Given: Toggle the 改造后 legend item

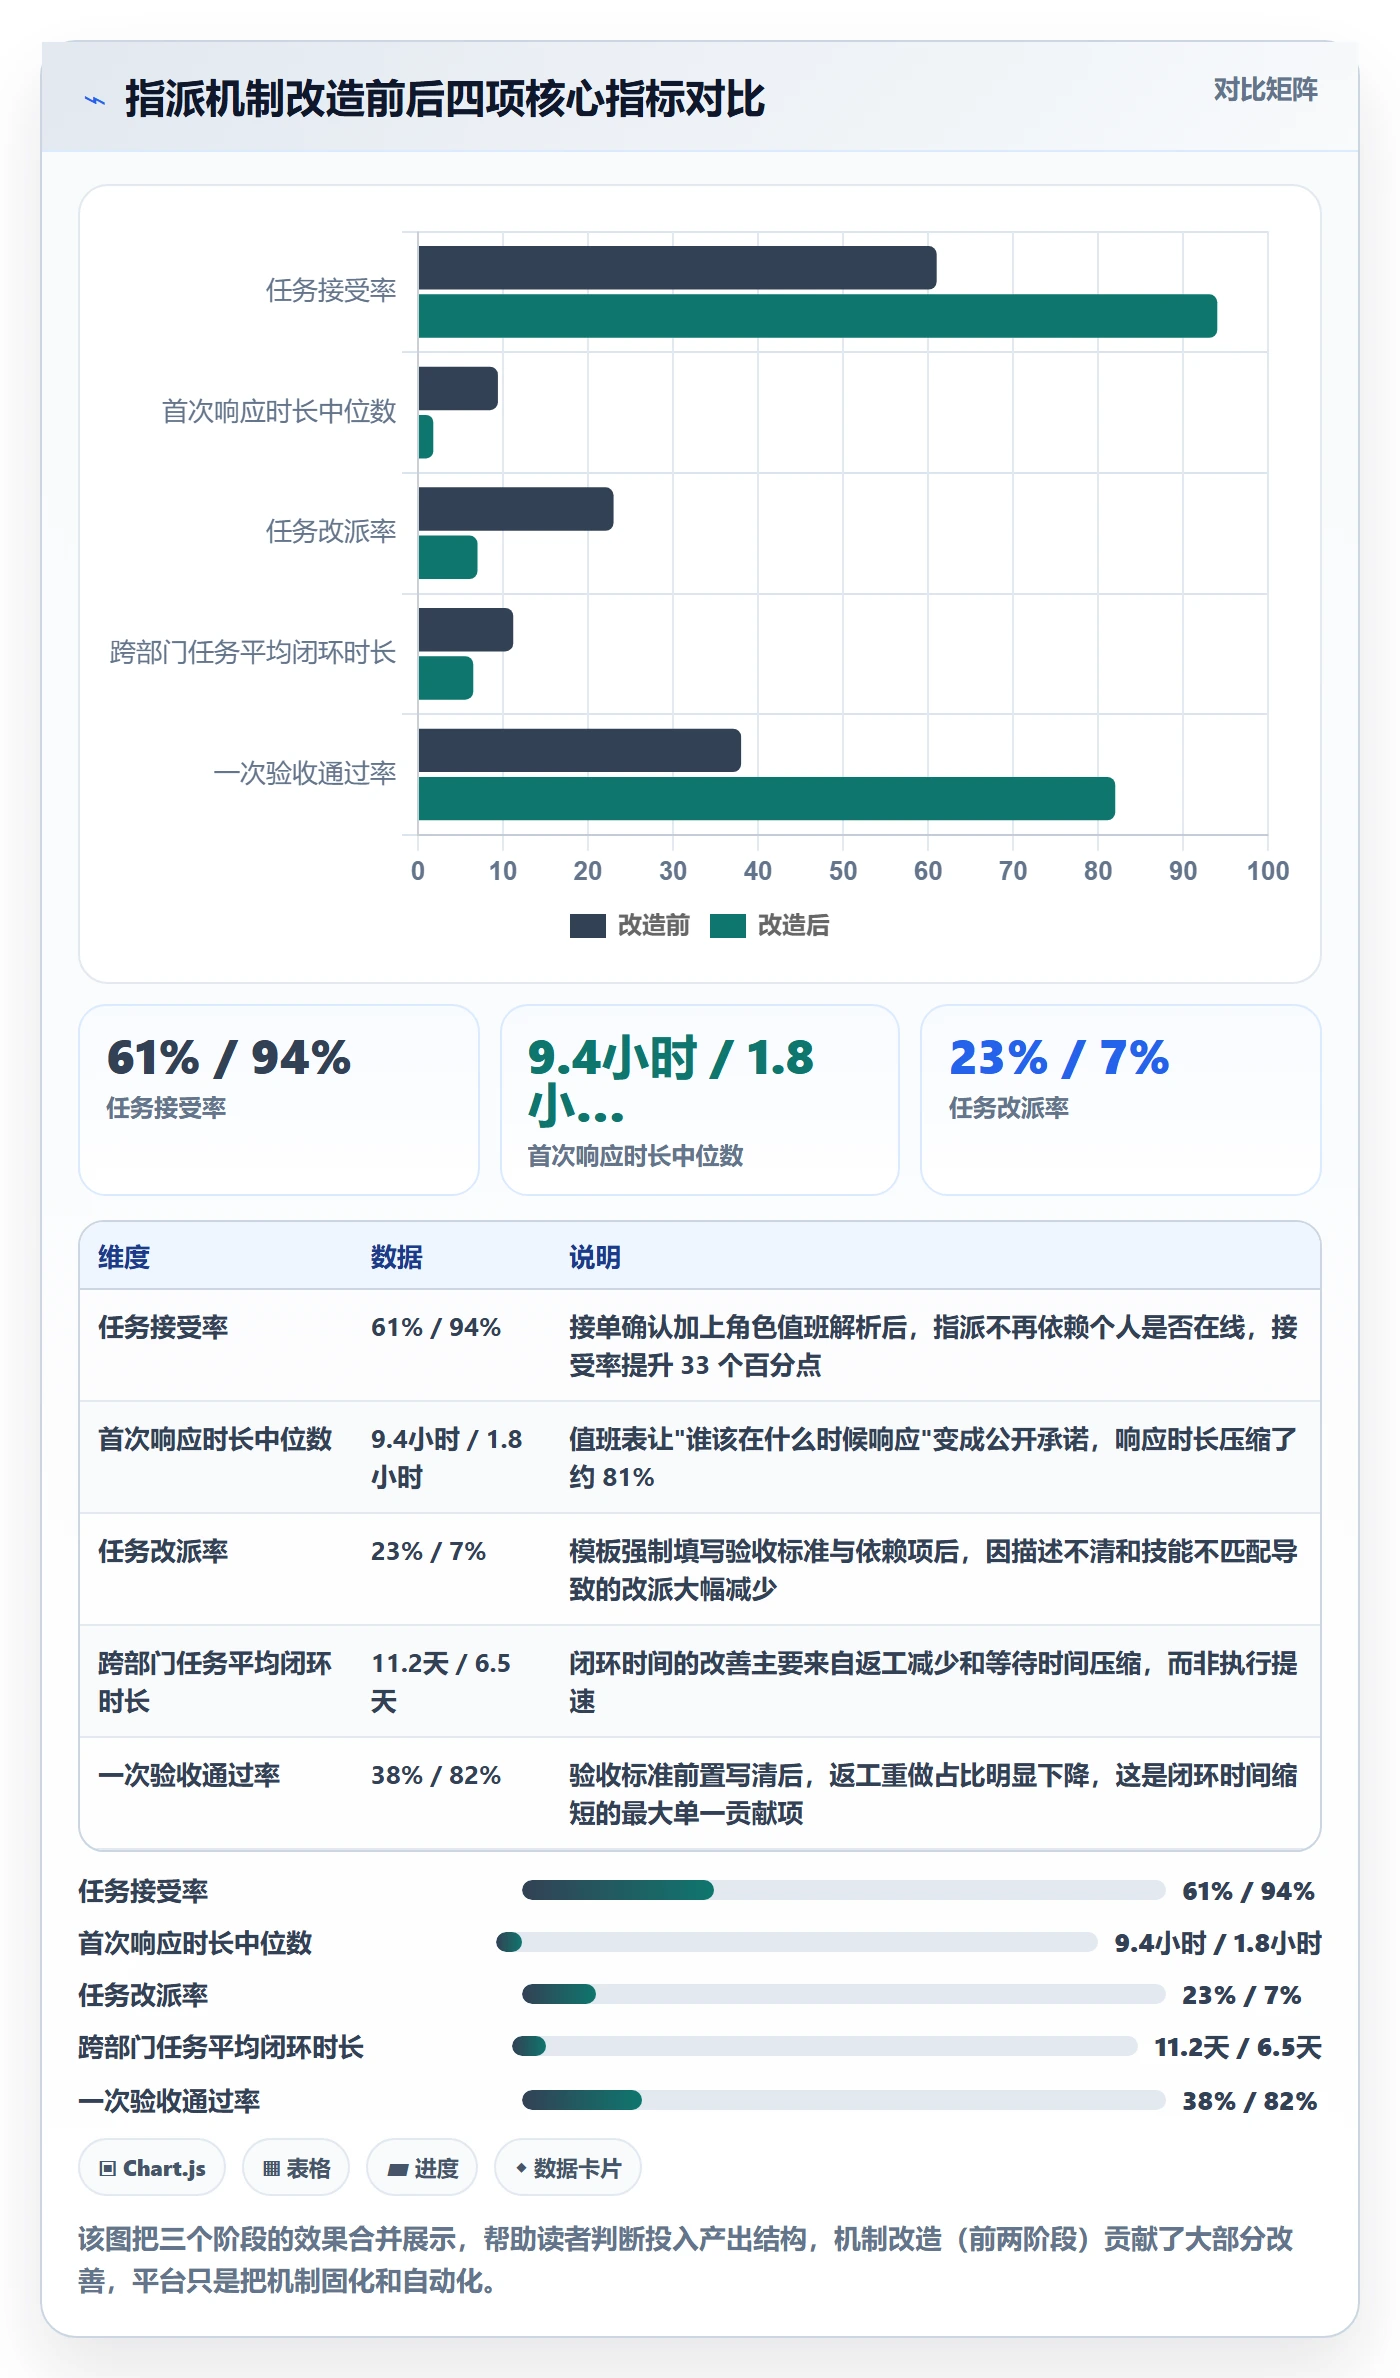Looking at the screenshot, I should pyautogui.click(x=770, y=925).
